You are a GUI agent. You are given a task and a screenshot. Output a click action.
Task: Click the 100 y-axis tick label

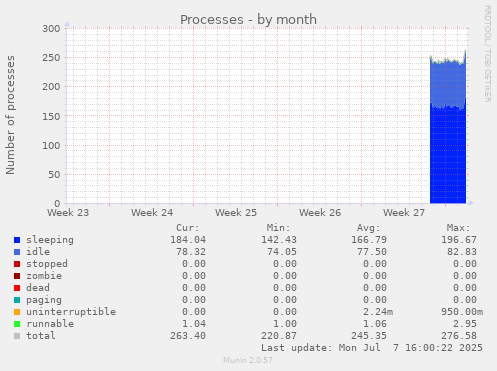tap(51, 145)
